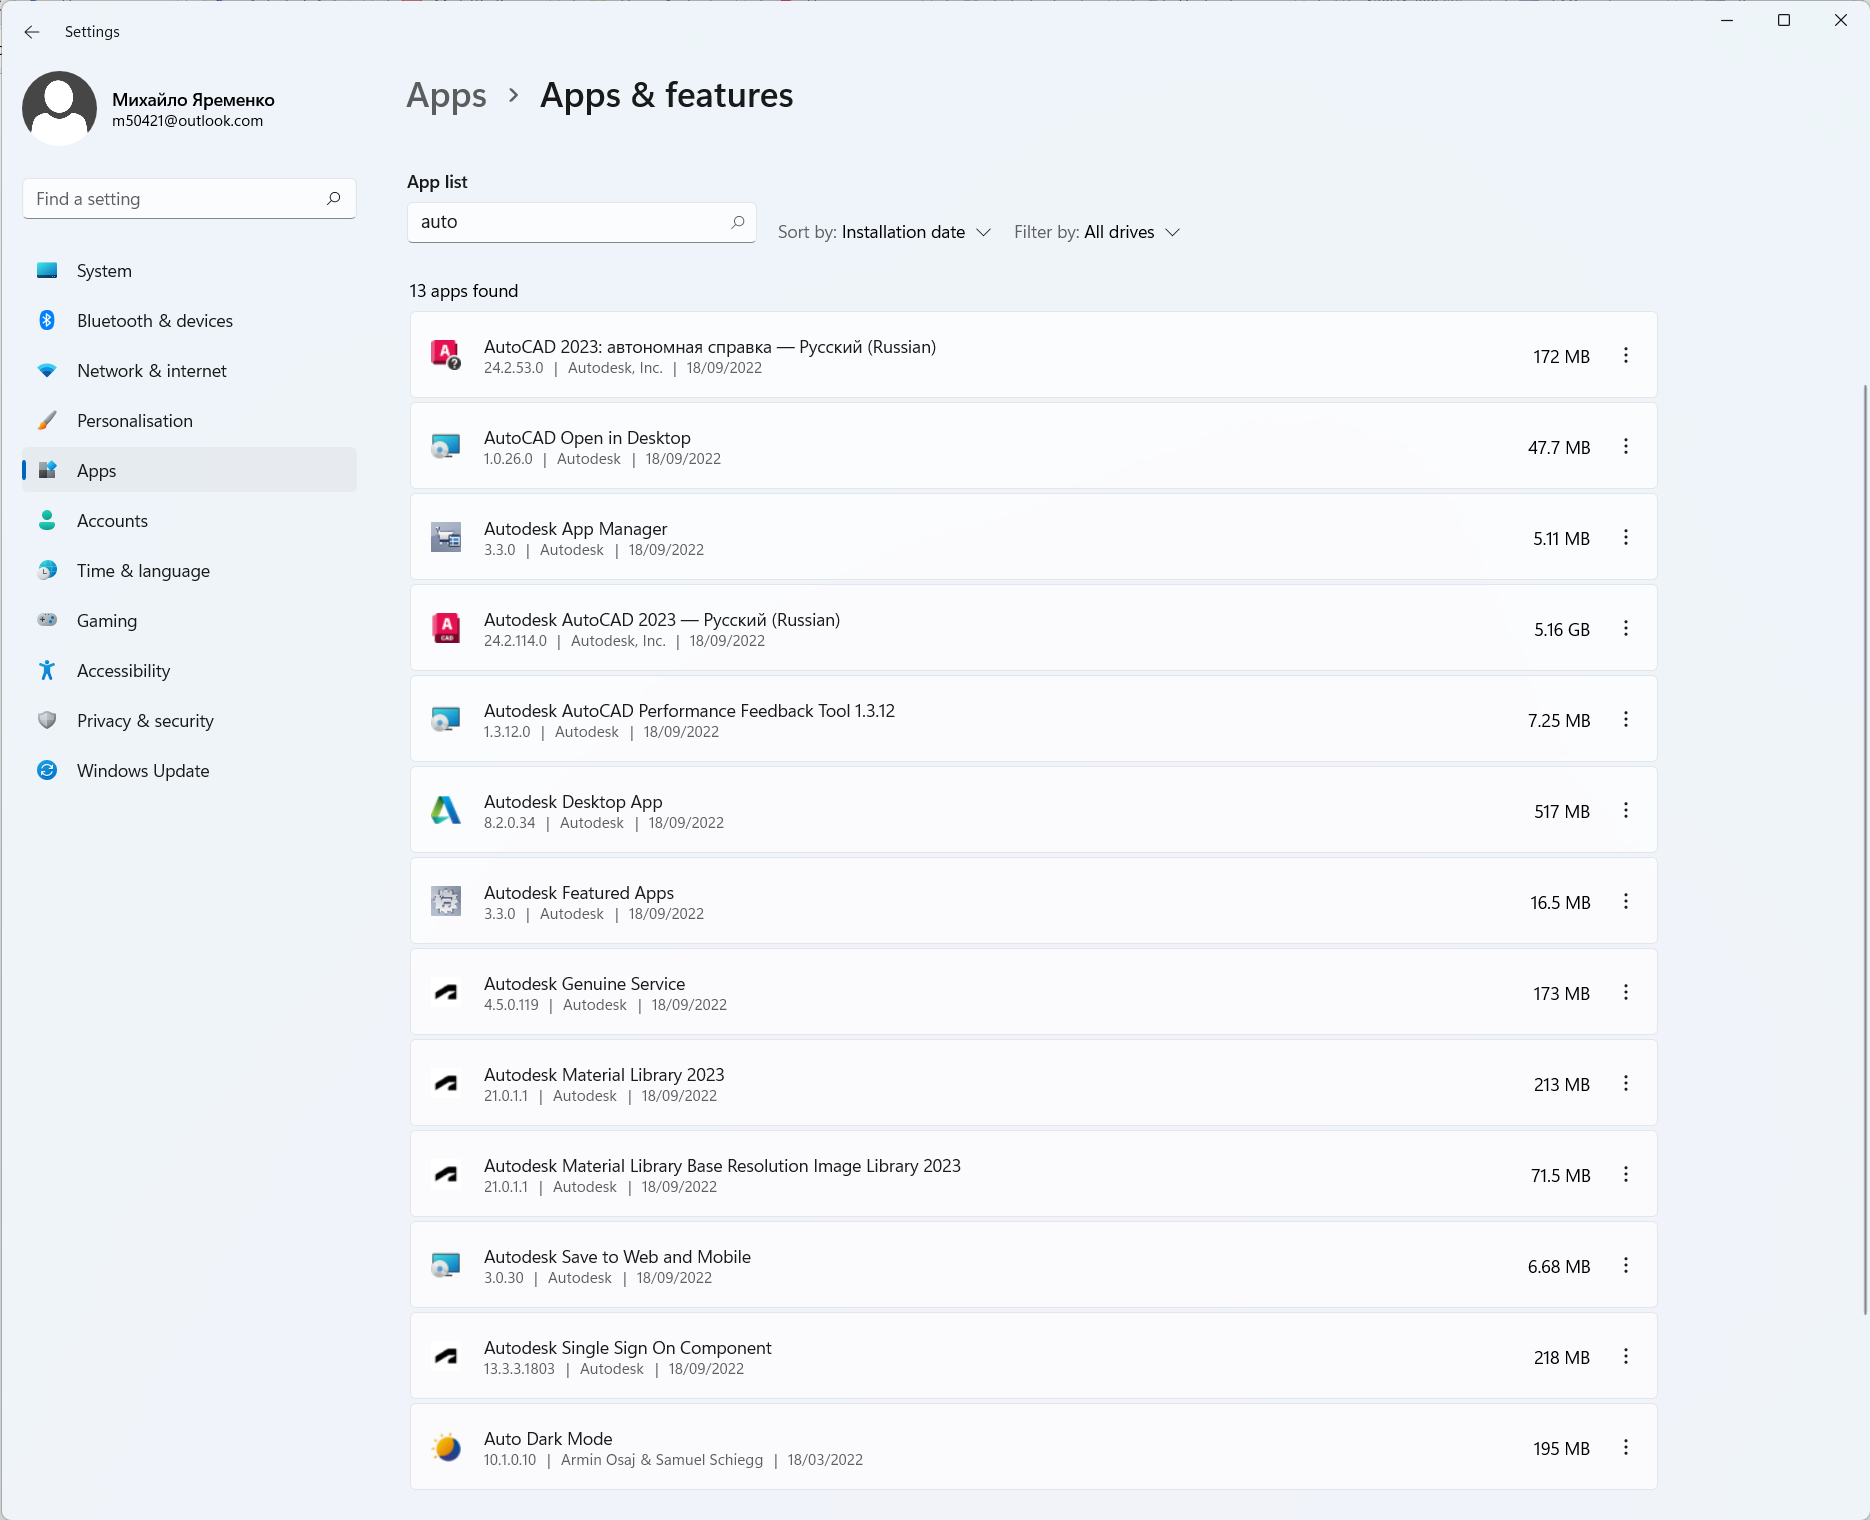Click the Autodesk Save to Web and Mobile icon
The width and height of the screenshot is (1870, 1520).
(x=446, y=1265)
